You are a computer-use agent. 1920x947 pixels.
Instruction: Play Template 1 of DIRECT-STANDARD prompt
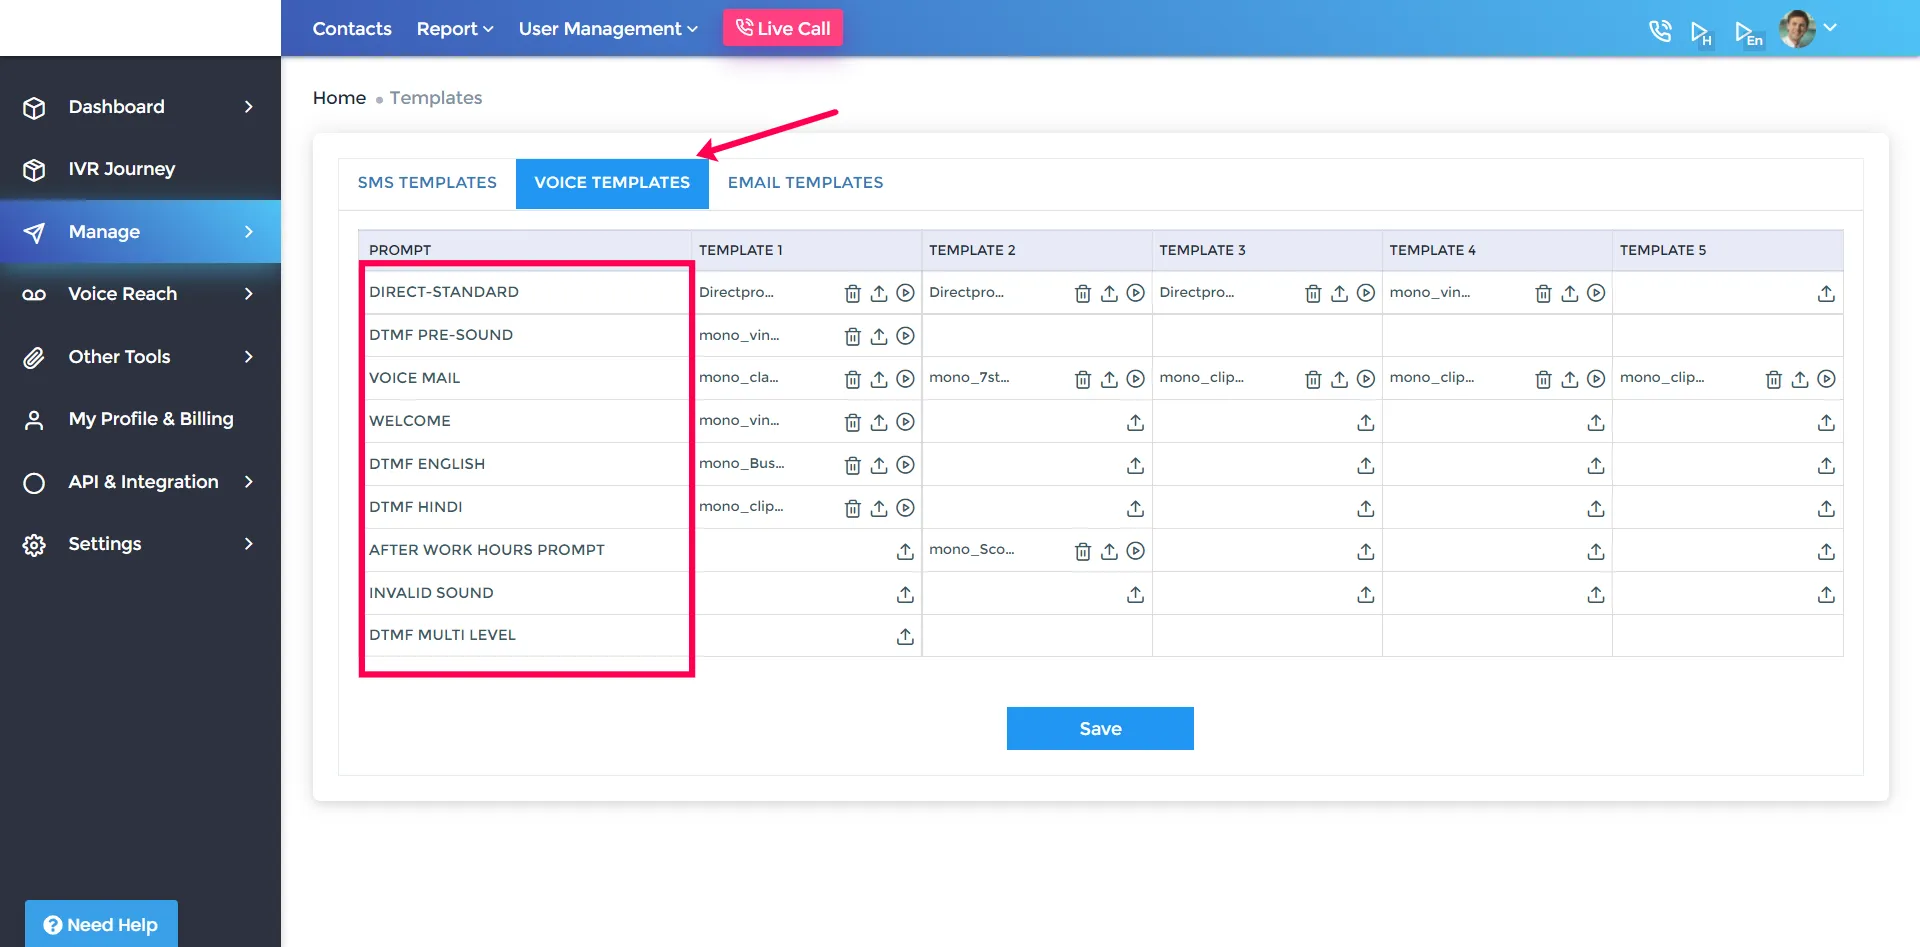[906, 293]
